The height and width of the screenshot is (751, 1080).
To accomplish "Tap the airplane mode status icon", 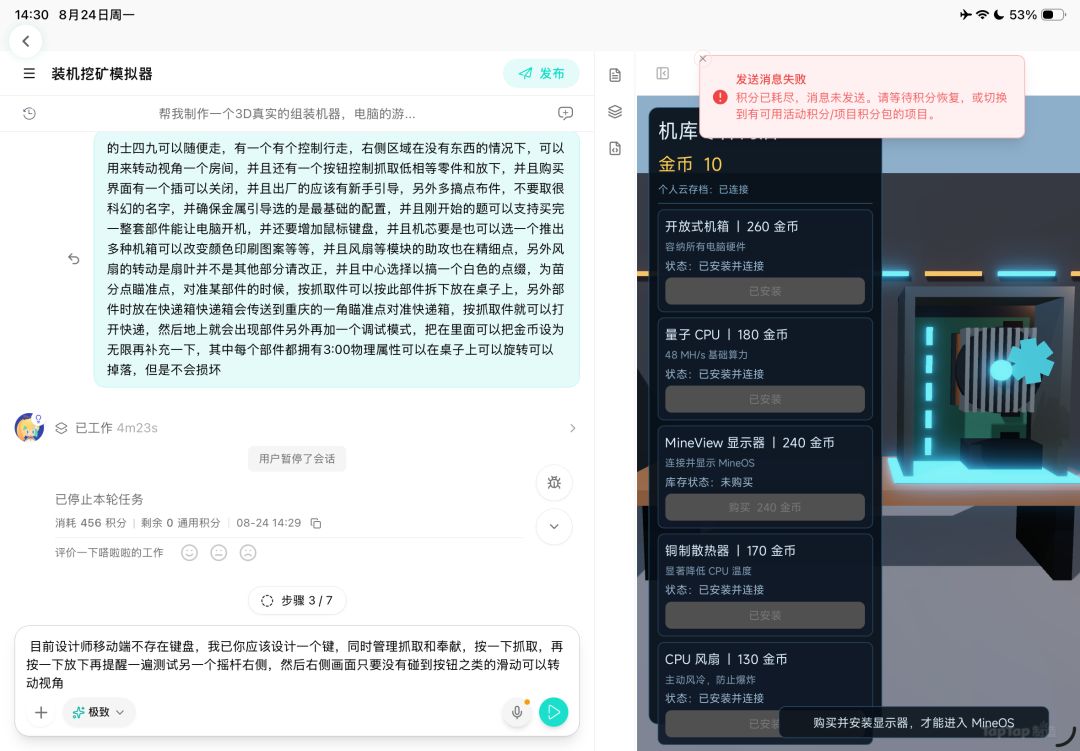I will (966, 14).
